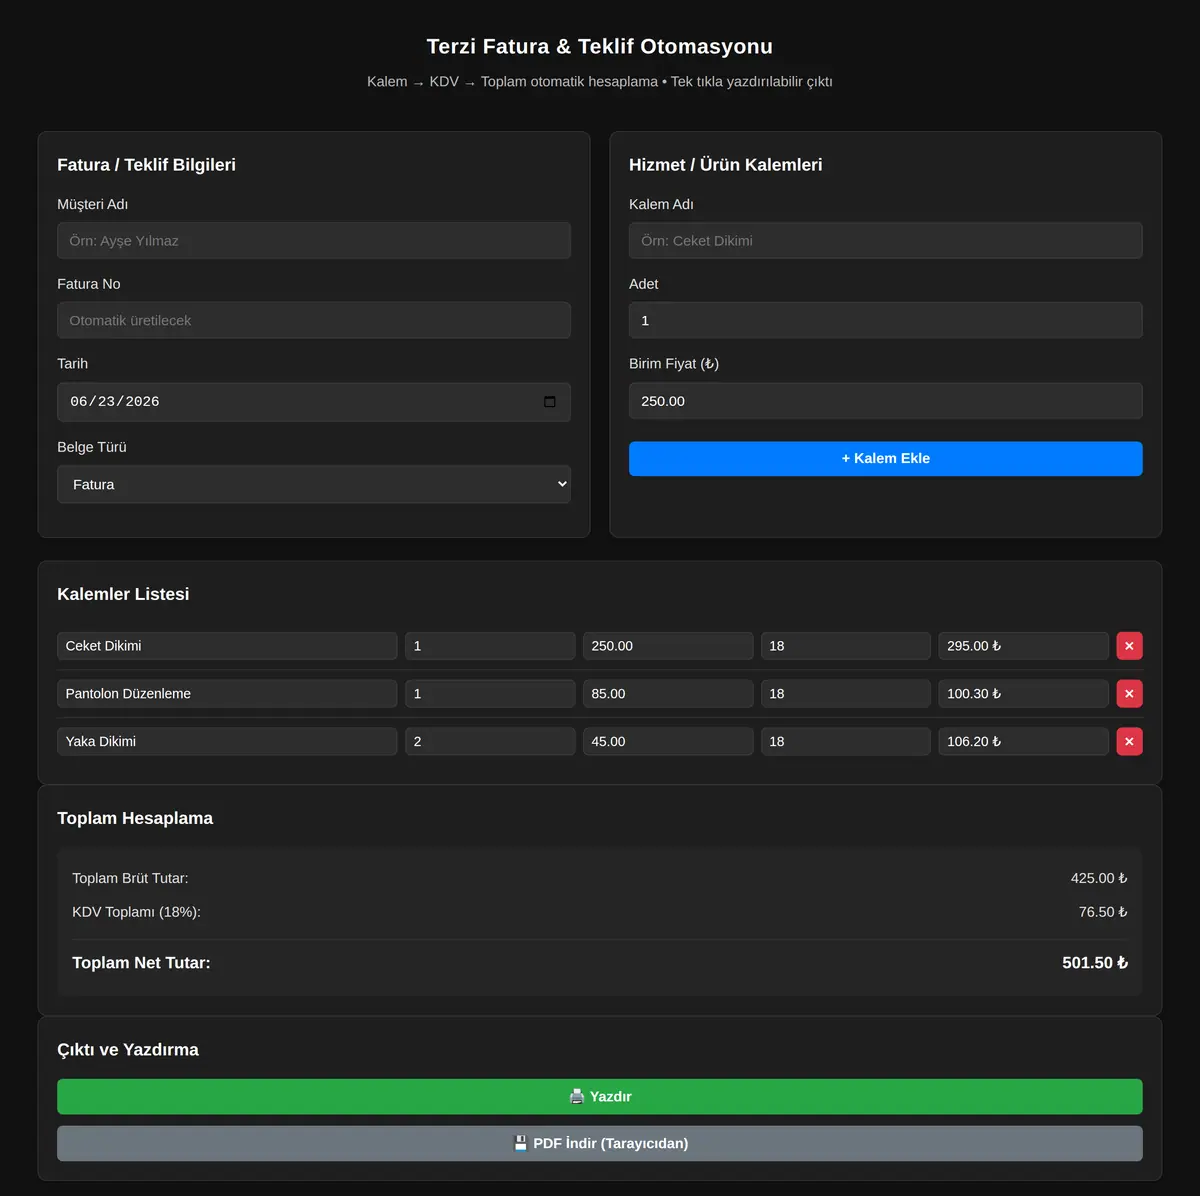Image resolution: width=1200 pixels, height=1196 pixels.
Task: Edit the Pantolon Düzenleme name field
Action: pos(227,694)
